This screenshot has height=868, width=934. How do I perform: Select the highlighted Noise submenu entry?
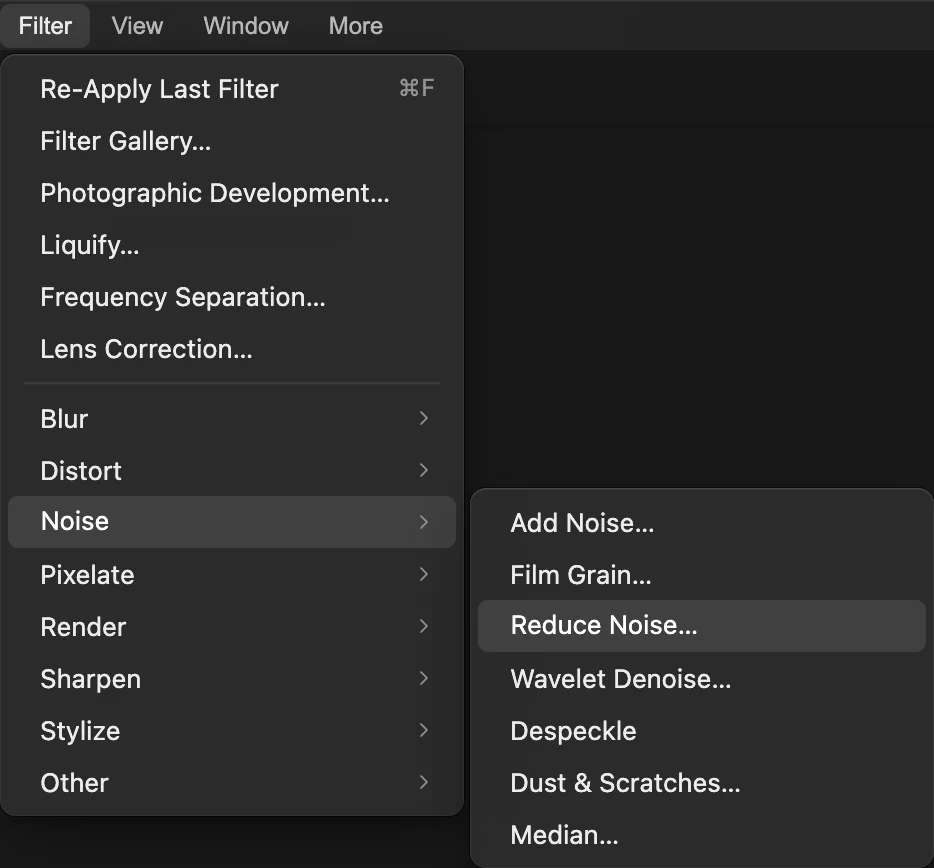(x=232, y=522)
